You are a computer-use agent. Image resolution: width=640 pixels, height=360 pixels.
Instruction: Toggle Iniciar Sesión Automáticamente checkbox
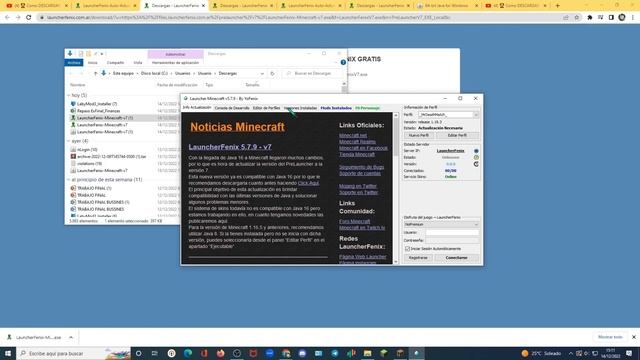coord(407,249)
